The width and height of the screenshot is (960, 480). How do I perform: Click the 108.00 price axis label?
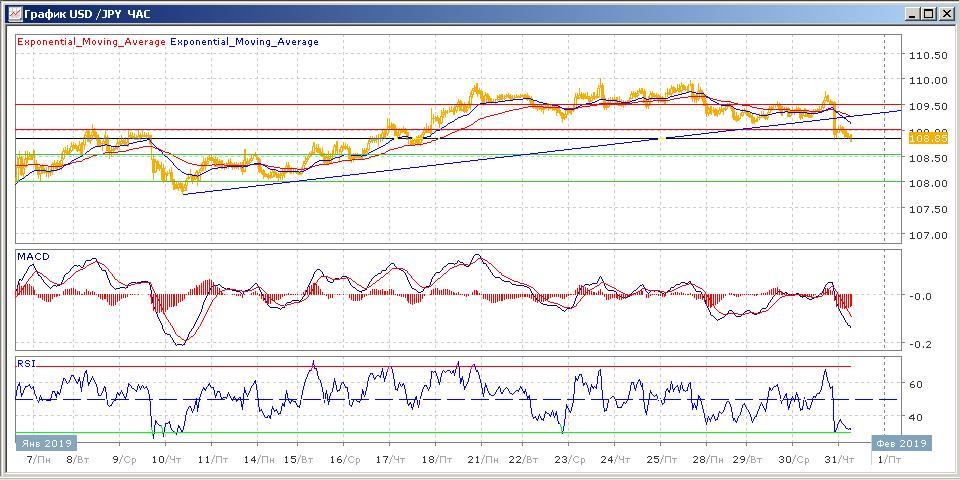[929, 183]
